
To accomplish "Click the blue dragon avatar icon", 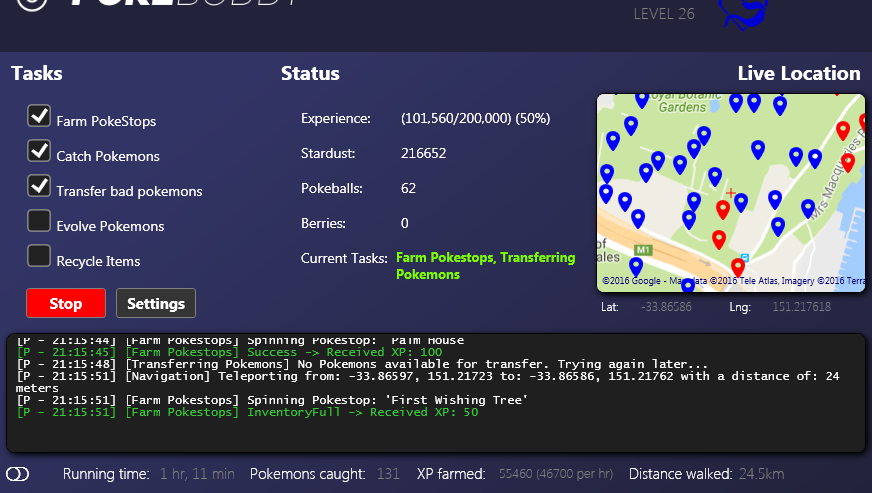I will (745, 14).
